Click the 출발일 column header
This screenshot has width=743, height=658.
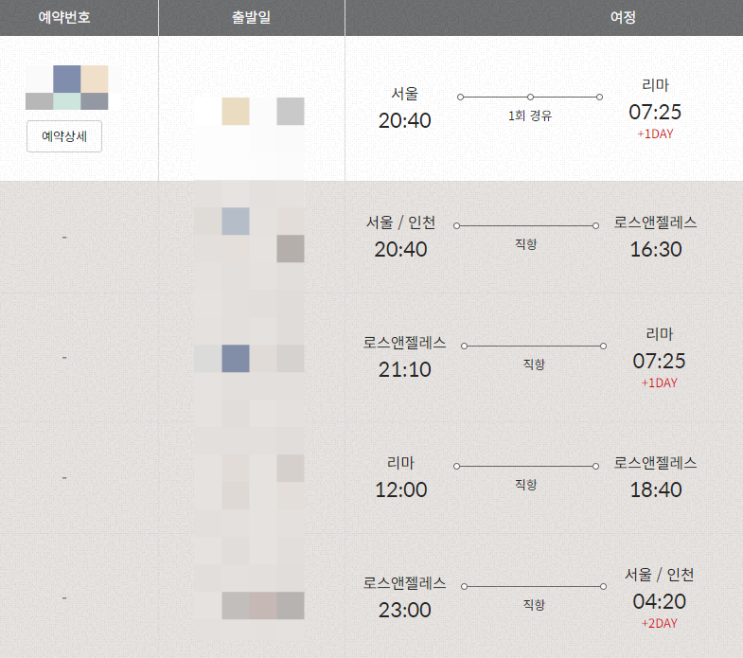pos(251,18)
